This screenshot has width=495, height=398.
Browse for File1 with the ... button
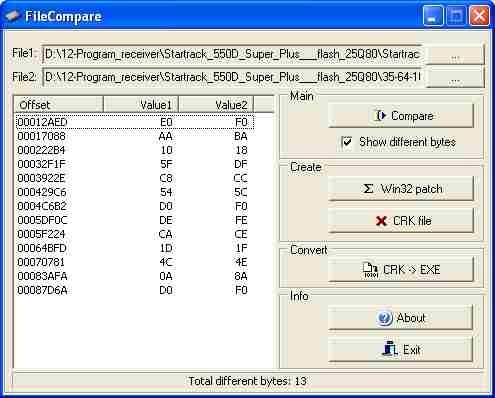pos(455,54)
